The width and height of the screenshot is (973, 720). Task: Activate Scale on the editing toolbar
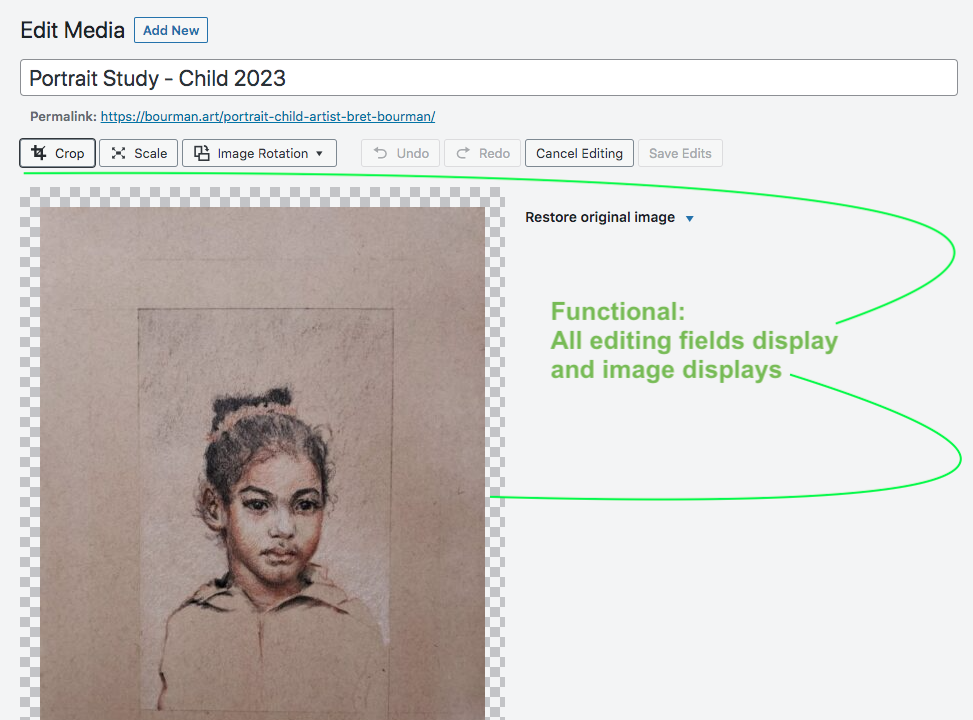pyautogui.click(x=138, y=153)
